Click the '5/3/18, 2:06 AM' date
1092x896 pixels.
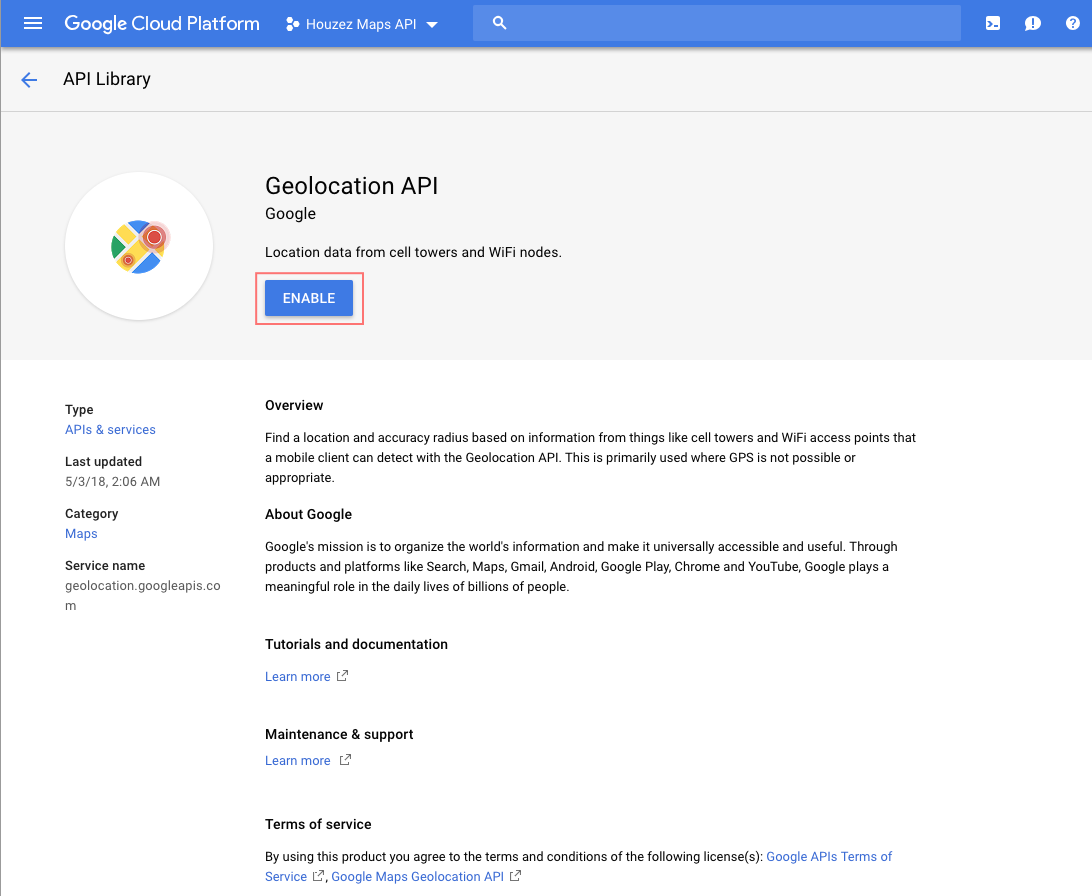click(x=113, y=482)
